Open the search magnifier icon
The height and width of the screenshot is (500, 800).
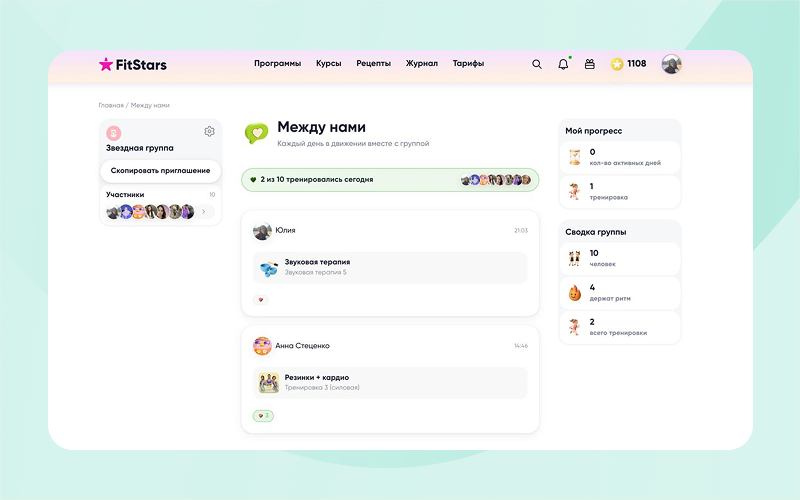537,64
